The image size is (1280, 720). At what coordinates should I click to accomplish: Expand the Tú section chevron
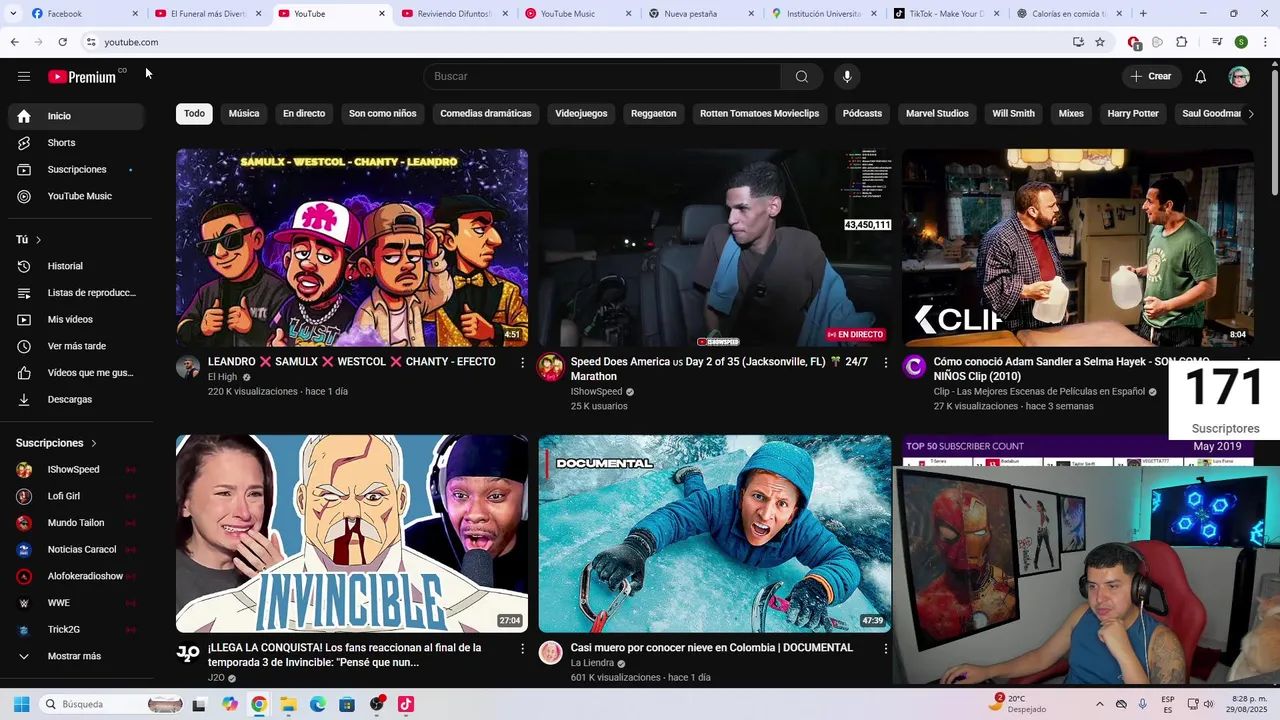pos(38,240)
